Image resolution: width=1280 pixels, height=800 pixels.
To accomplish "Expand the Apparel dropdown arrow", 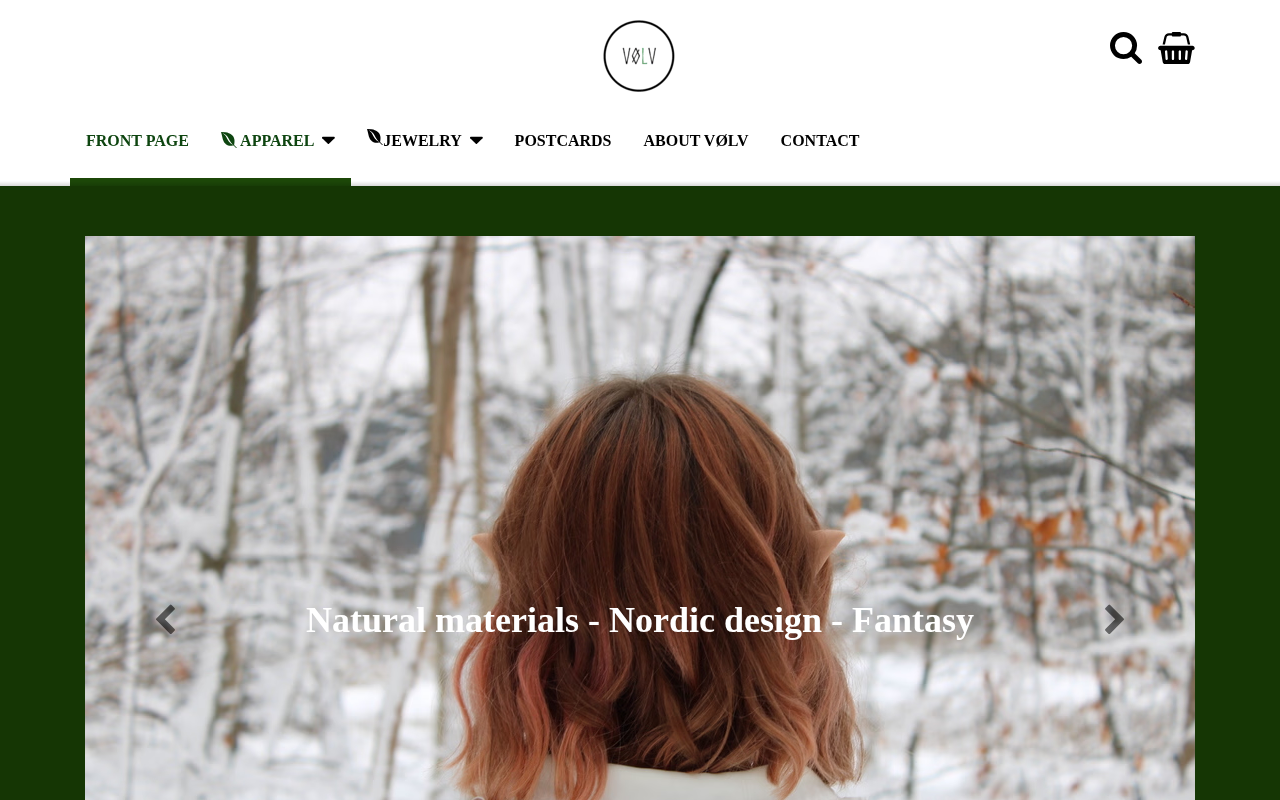I will pos(328,140).
